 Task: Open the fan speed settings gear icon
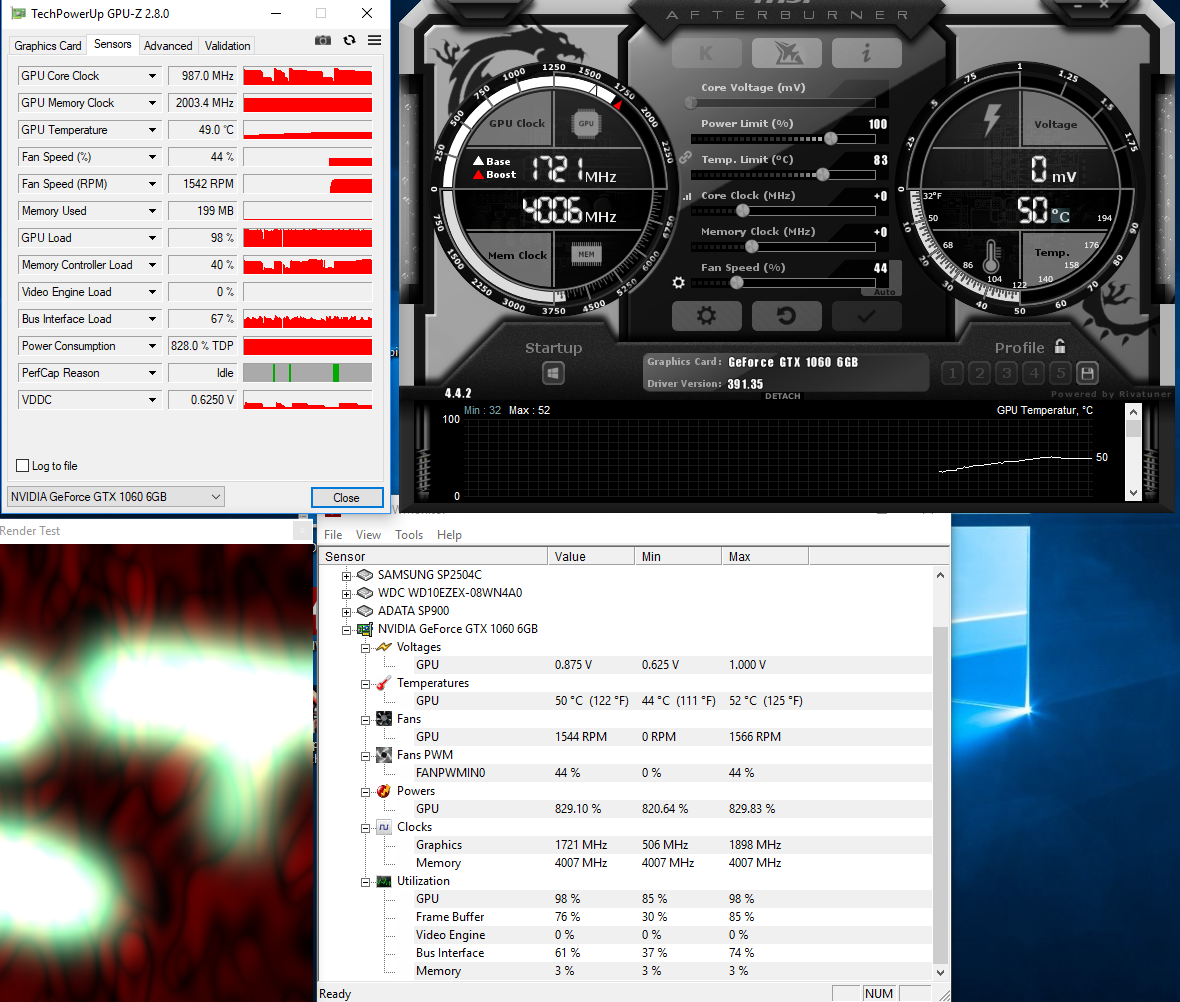[679, 282]
